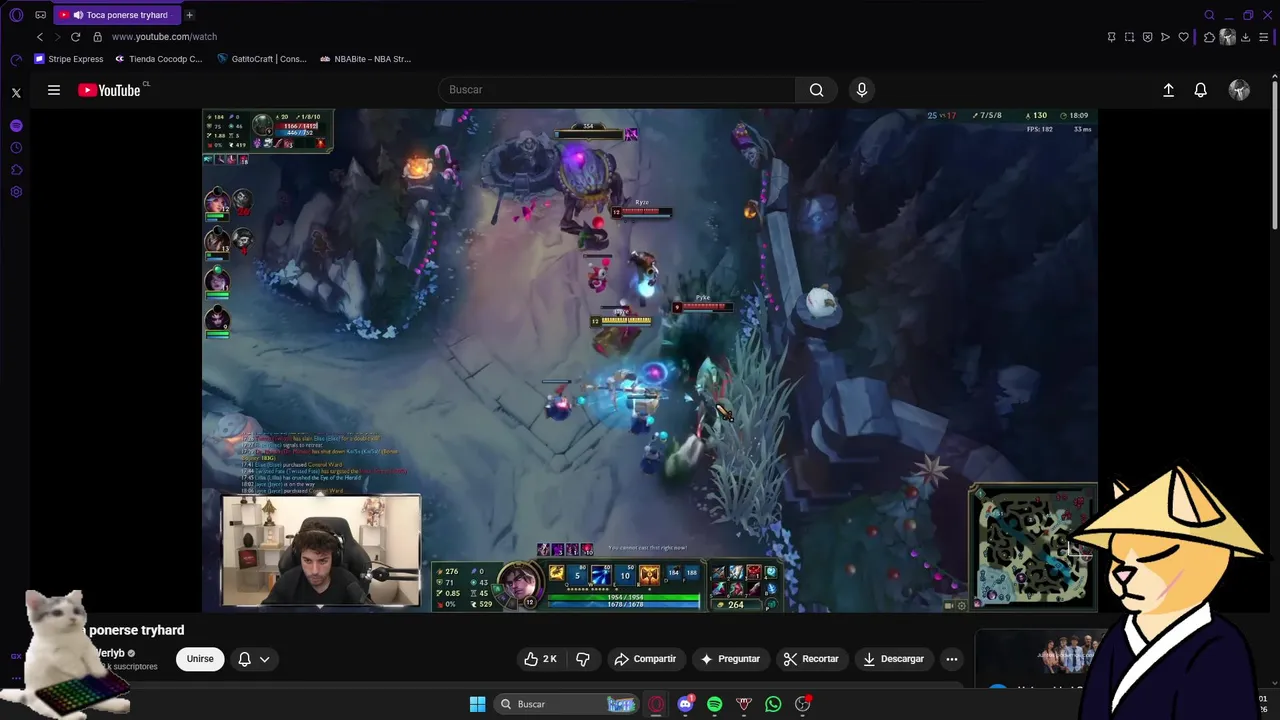Open Extensions cube in the sidebar
The width and height of the screenshot is (1280, 720).
pos(16,170)
